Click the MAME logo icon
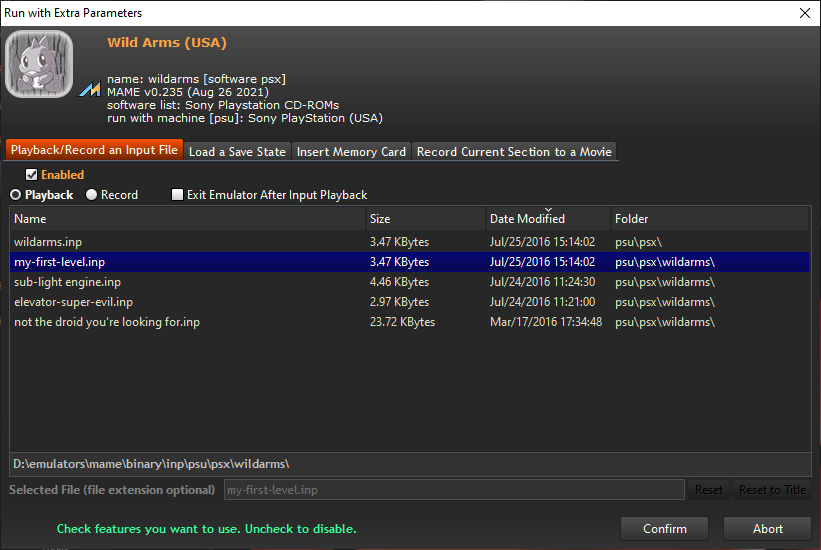 coord(90,91)
